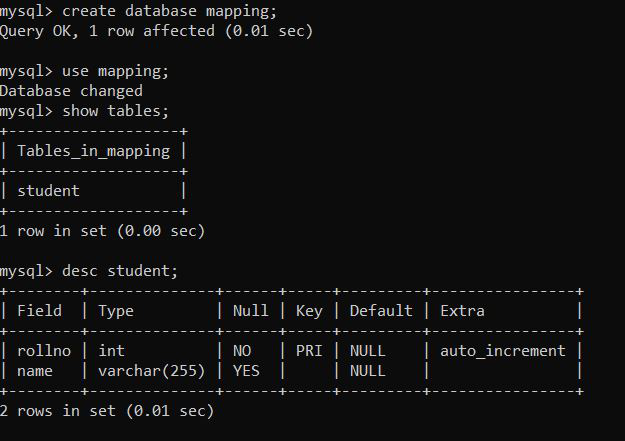Select the name field cell
This screenshot has width=625, height=441.
tap(35, 370)
